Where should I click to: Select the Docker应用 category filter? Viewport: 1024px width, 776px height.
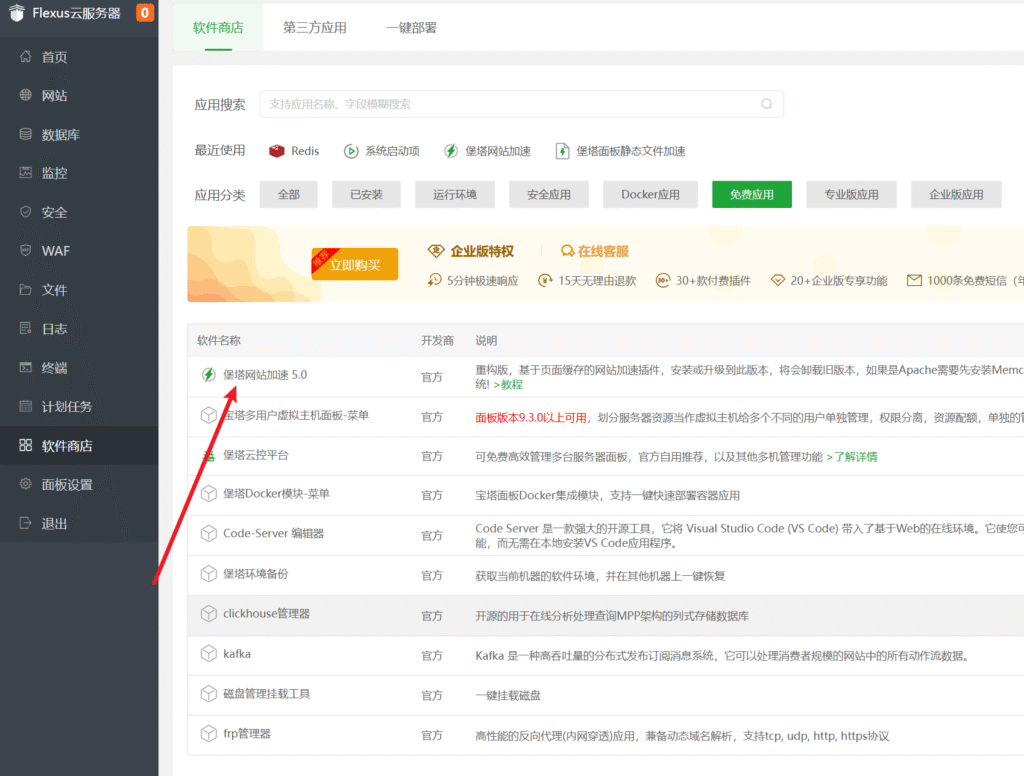point(650,194)
